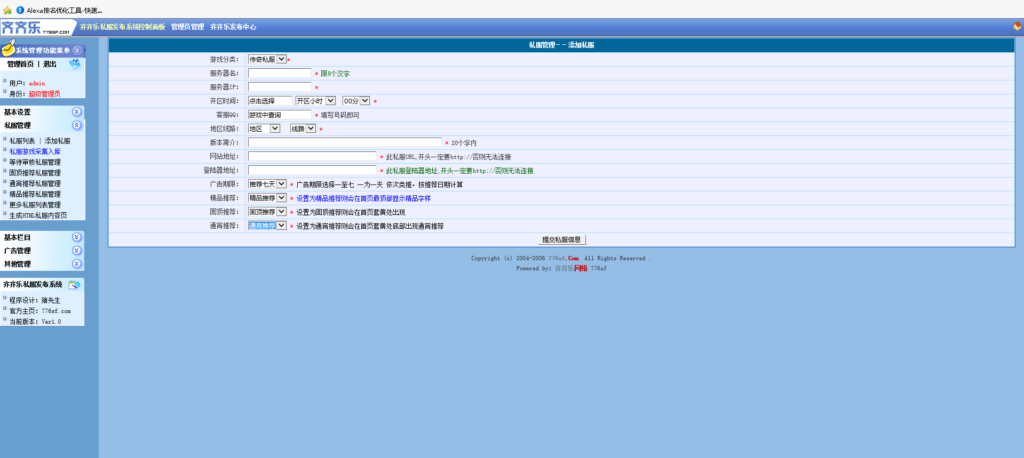Click the blue icon next to 退出
This screenshot has width=1024, height=458.
coord(75,64)
